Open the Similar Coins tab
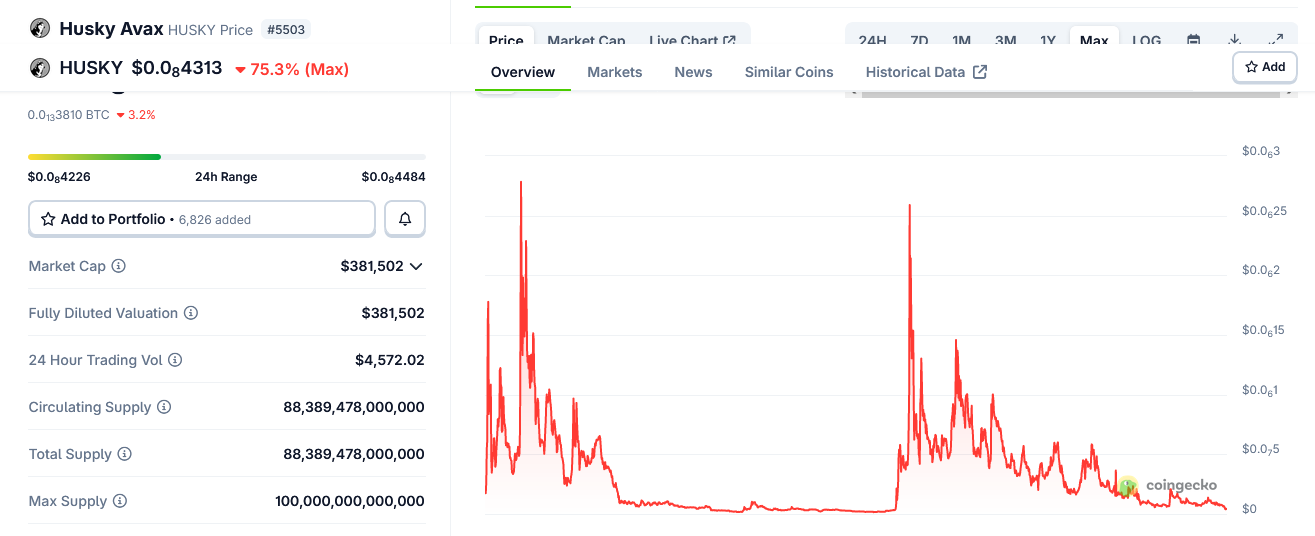 [789, 72]
